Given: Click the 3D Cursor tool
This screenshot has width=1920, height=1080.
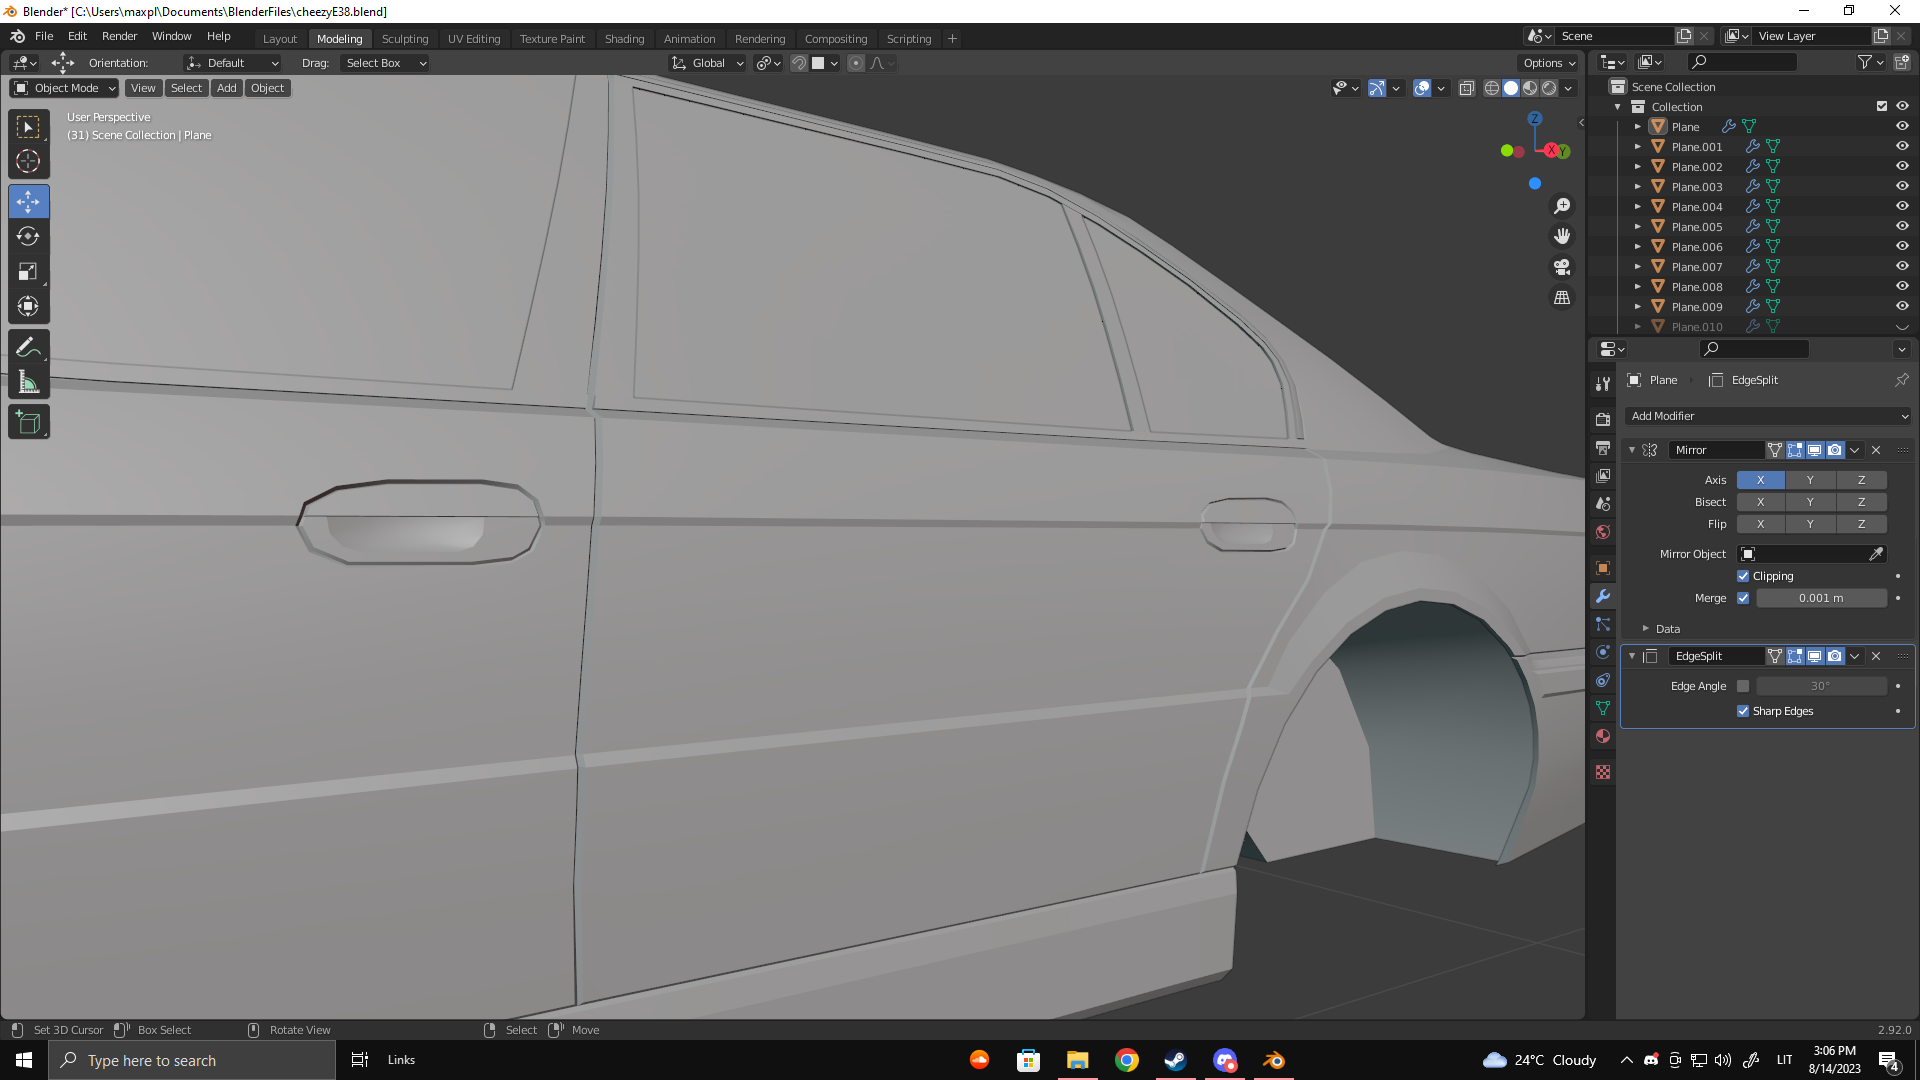Looking at the screenshot, I should click(x=28, y=161).
